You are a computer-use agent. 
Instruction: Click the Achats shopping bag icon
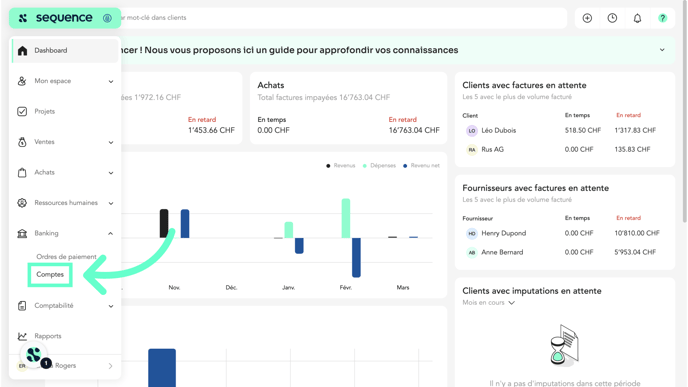(x=22, y=172)
